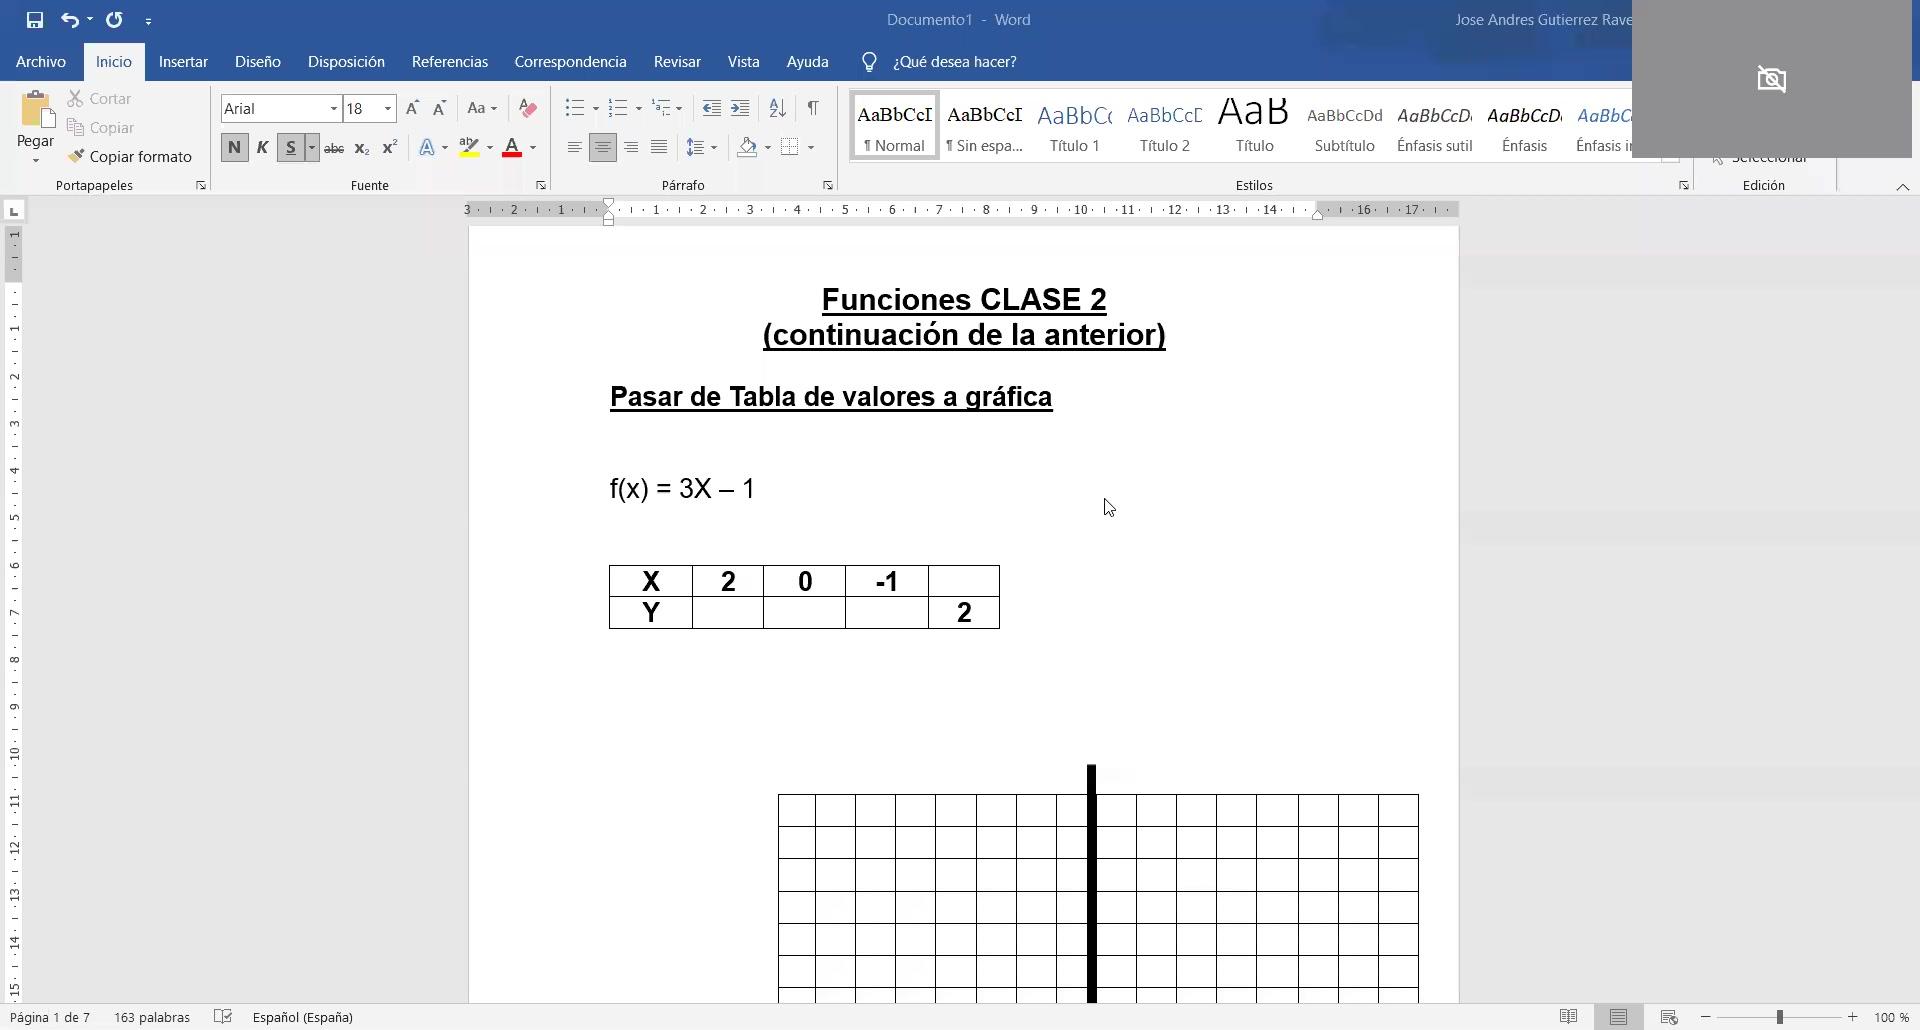
Task: Apply the Normal style
Action: 894,126
